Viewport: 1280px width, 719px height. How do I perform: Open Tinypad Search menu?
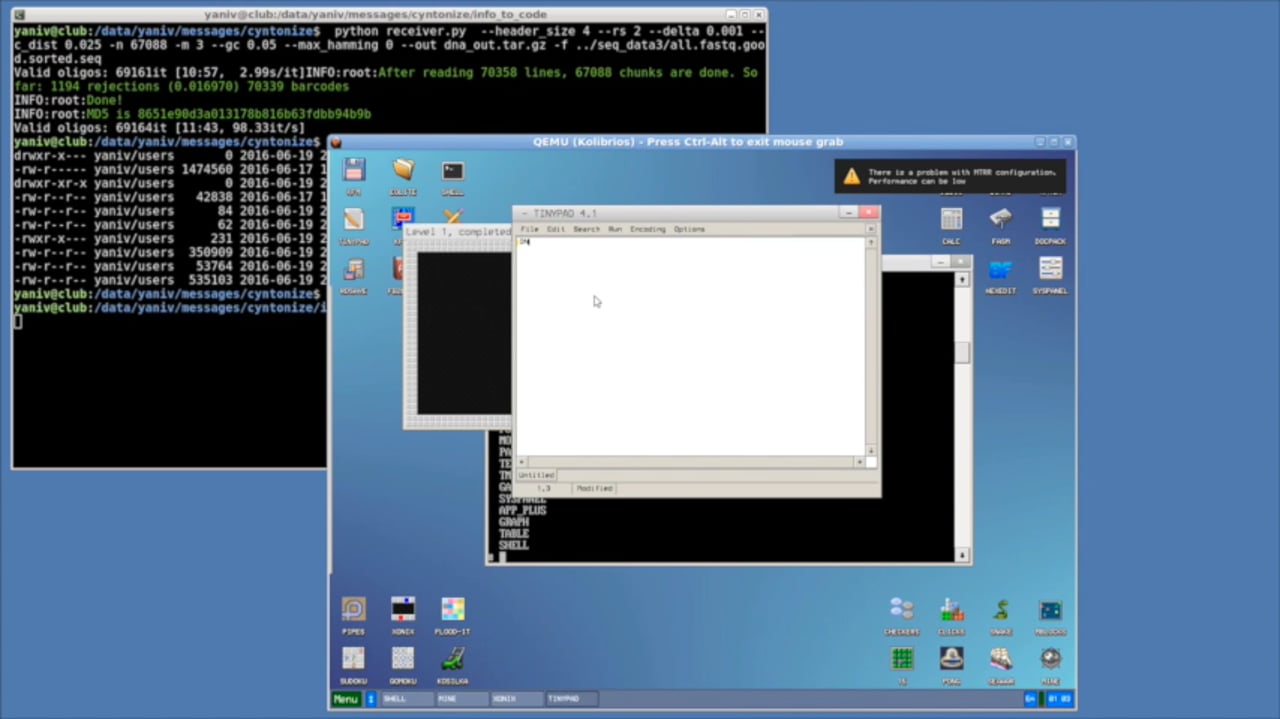[x=586, y=229]
